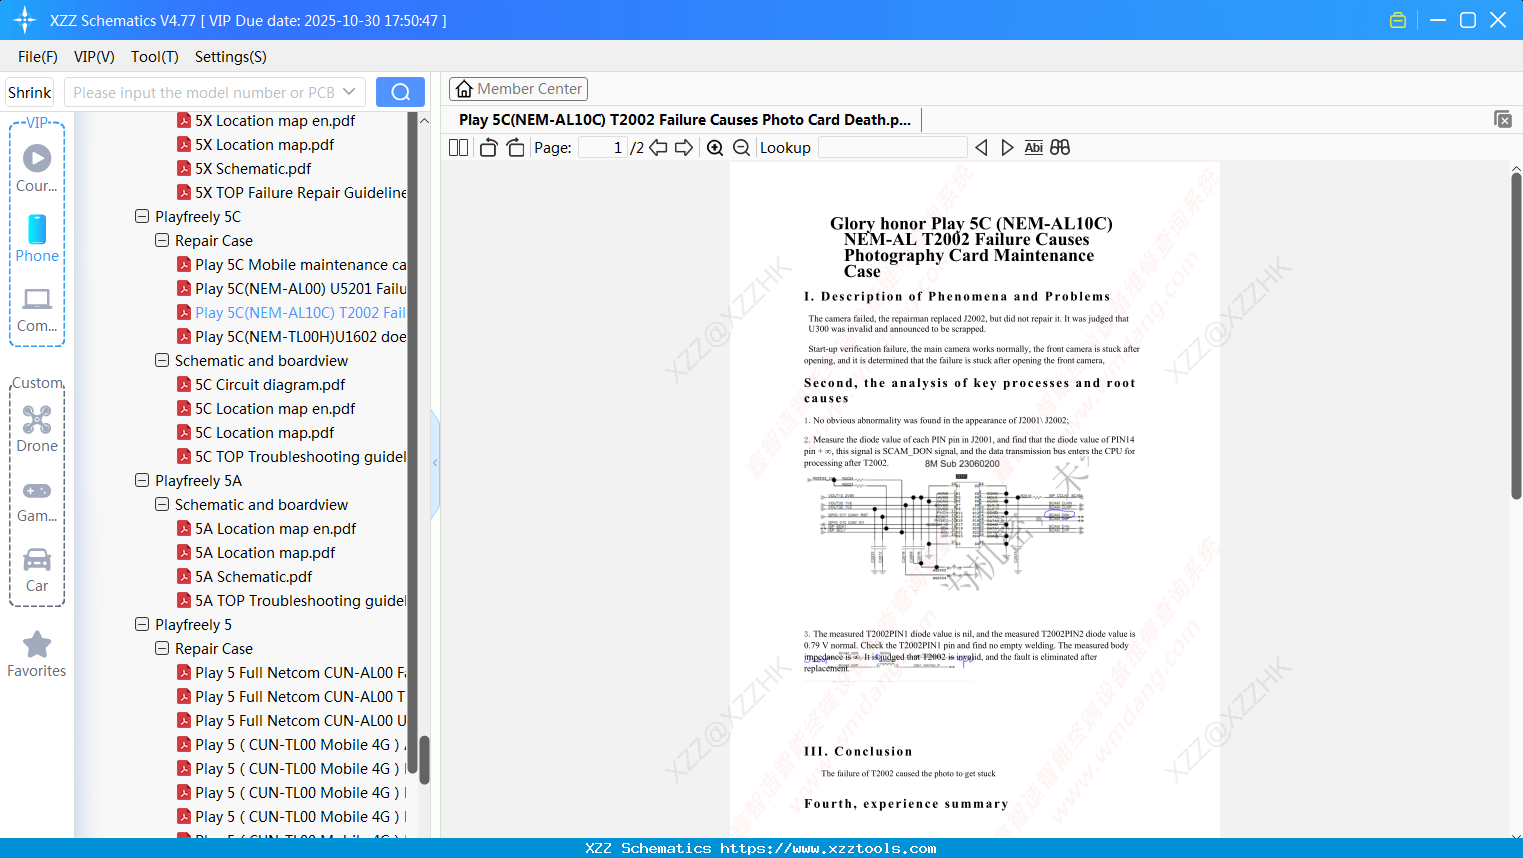1523x858 pixels.
Task: Open the Course section in the VIP sidebar
Action: 37,167
